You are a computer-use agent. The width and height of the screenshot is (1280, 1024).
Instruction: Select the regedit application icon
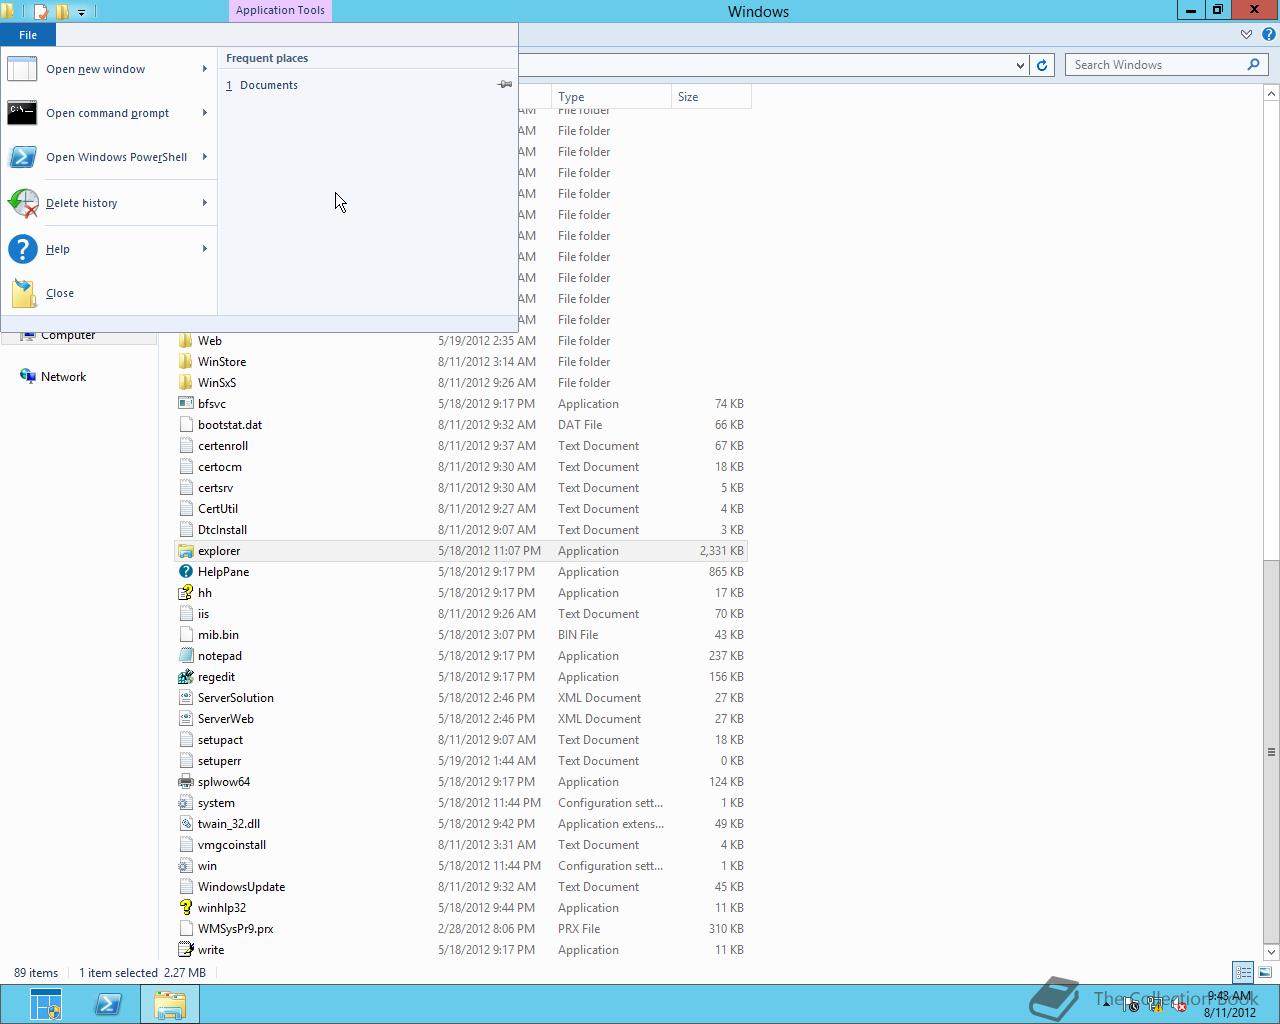[185, 677]
